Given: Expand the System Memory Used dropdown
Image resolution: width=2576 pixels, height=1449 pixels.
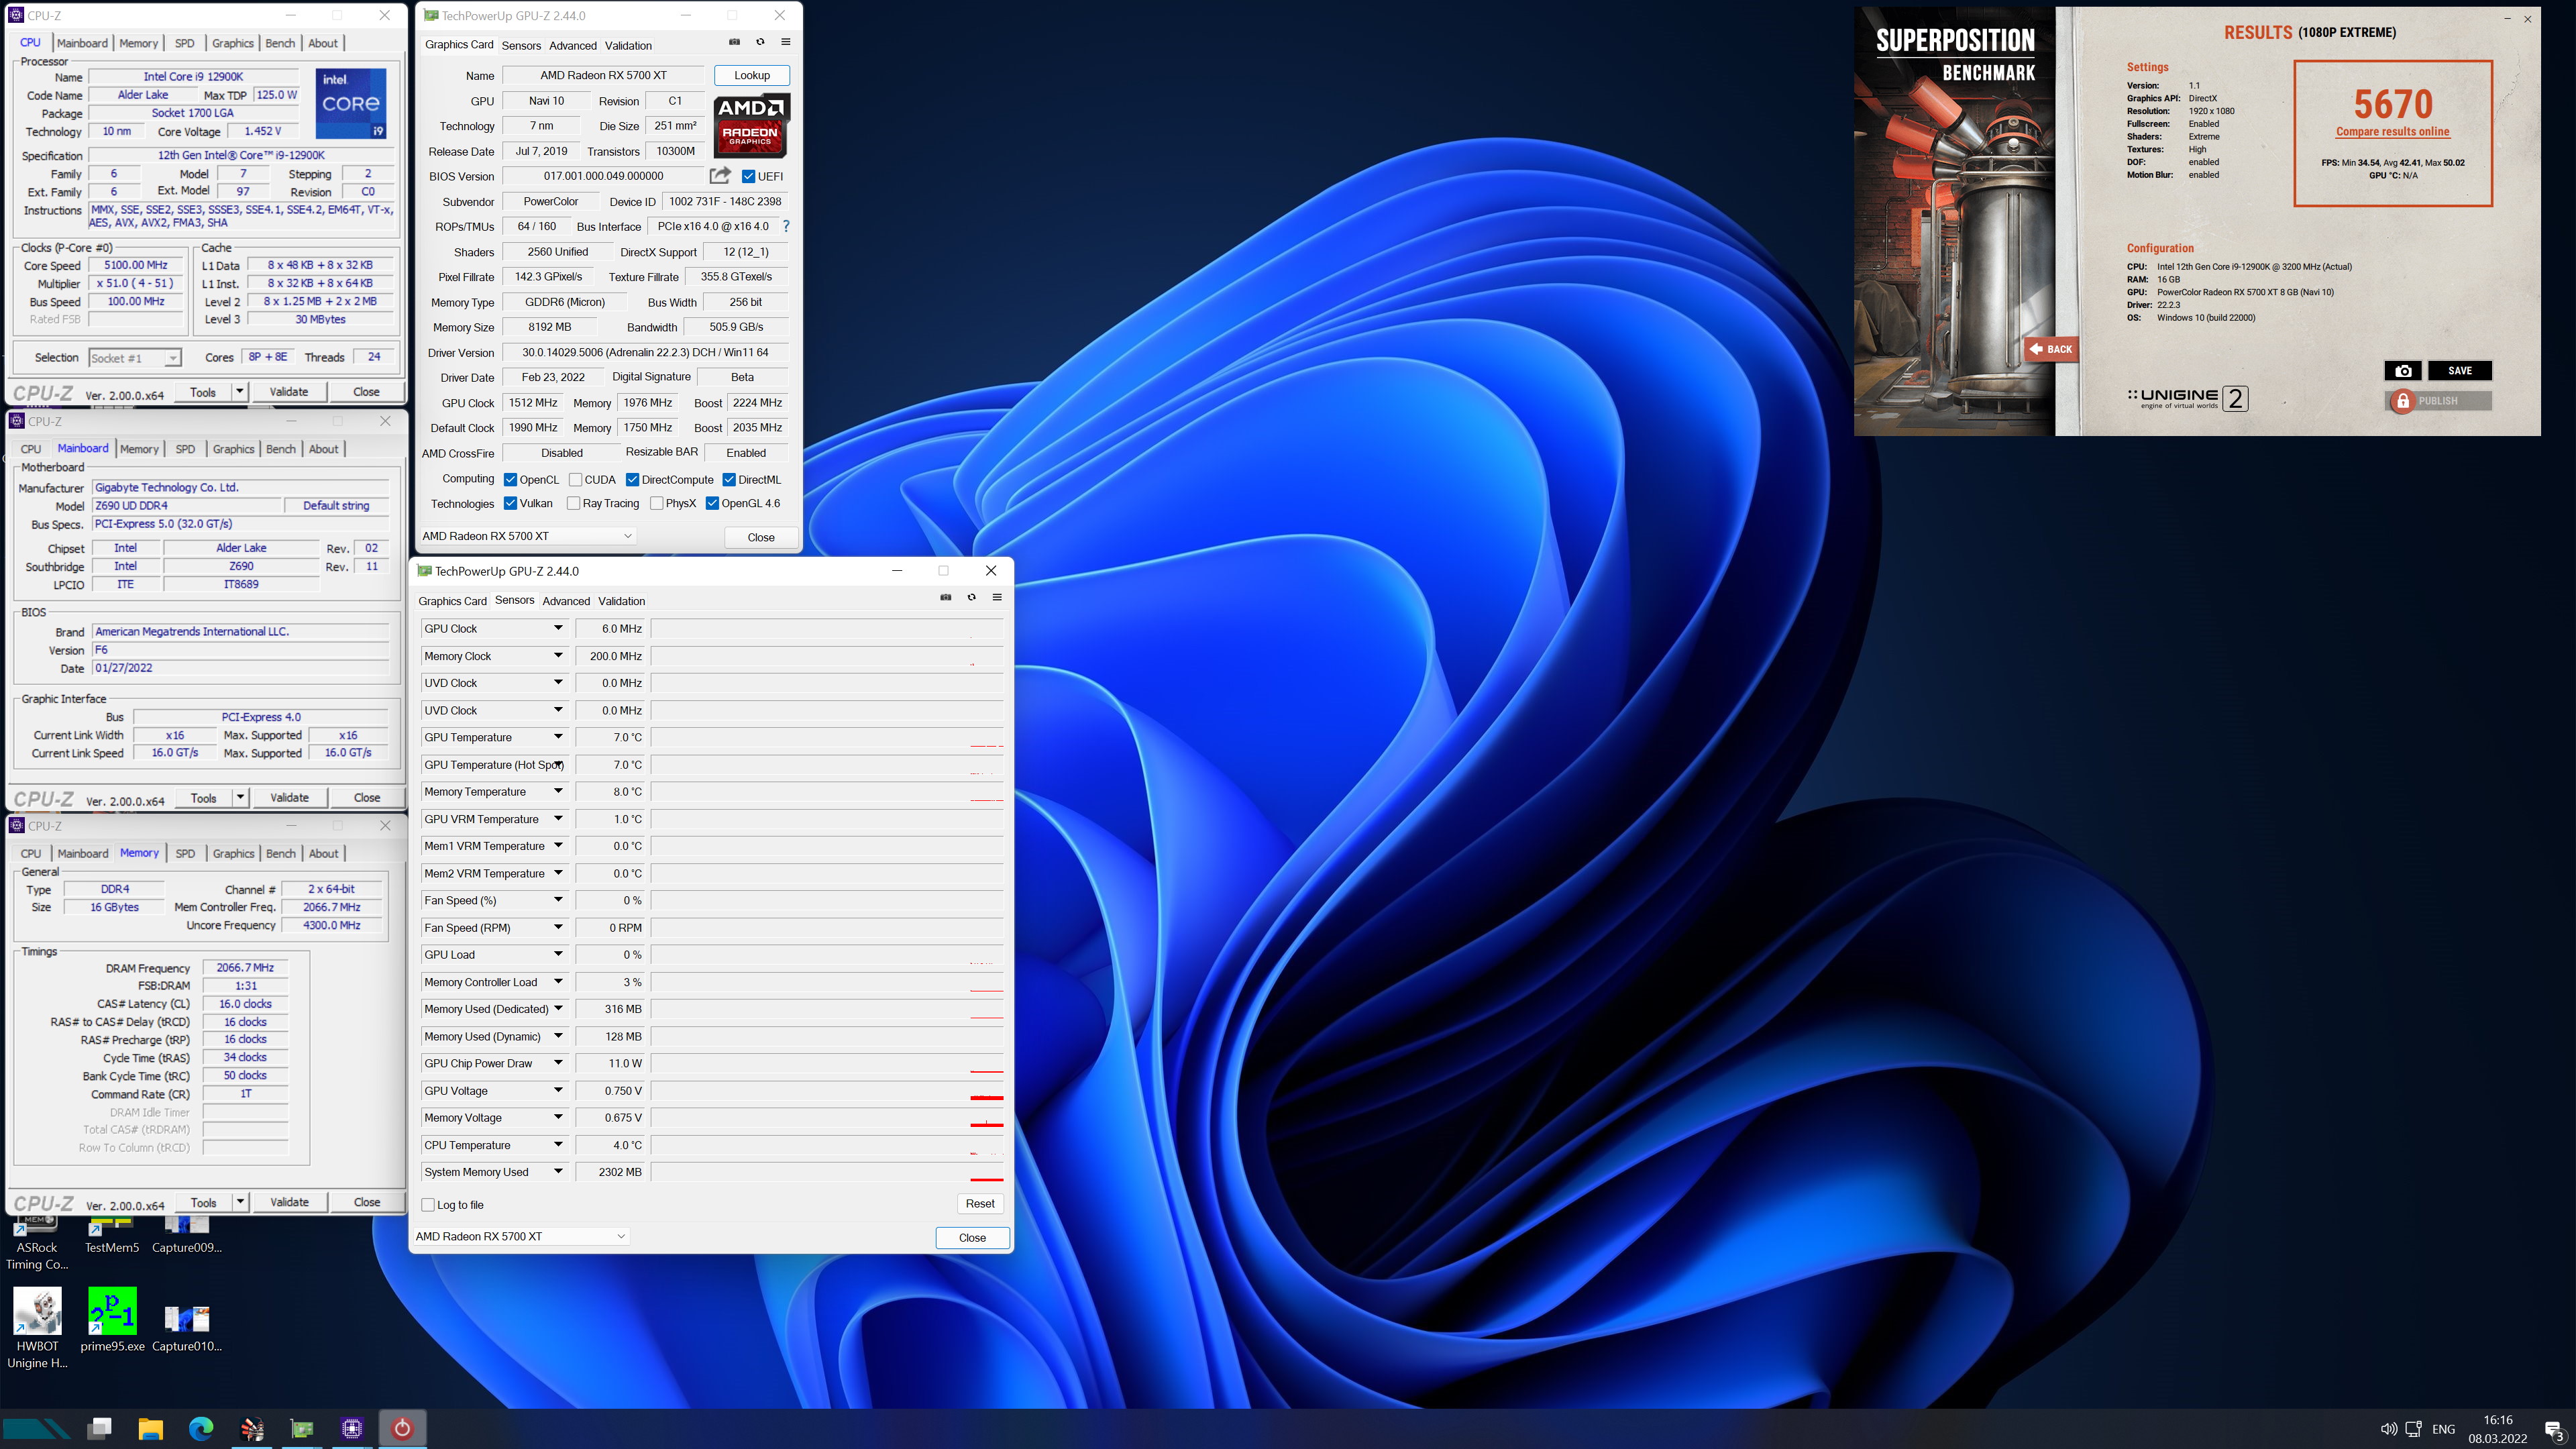Looking at the screenshot, I should (x=558, y=1172).
